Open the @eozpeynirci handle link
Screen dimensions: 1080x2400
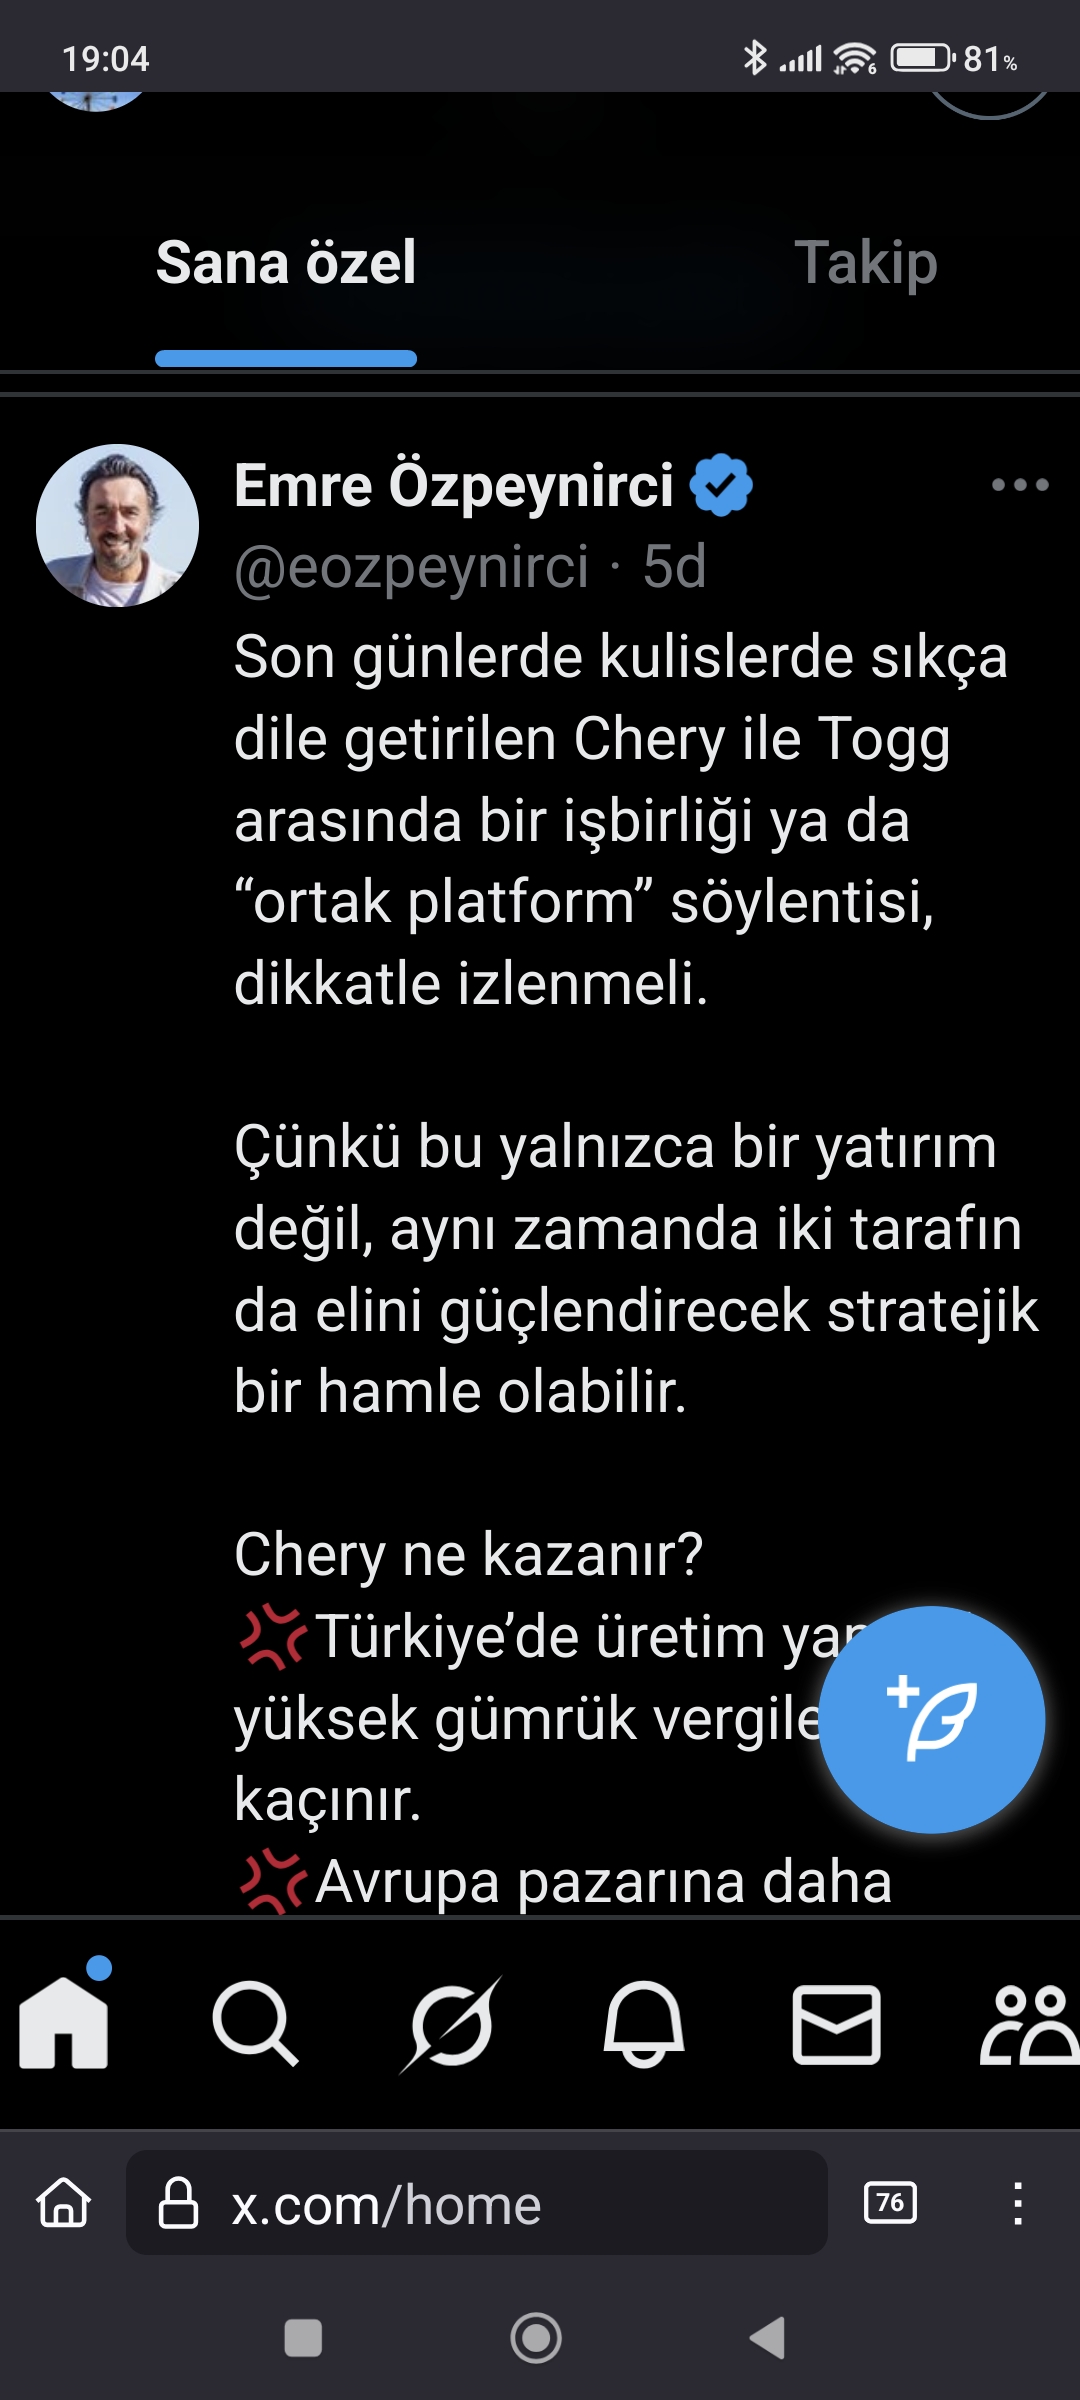pyautogui.click(x=411, y=567)
